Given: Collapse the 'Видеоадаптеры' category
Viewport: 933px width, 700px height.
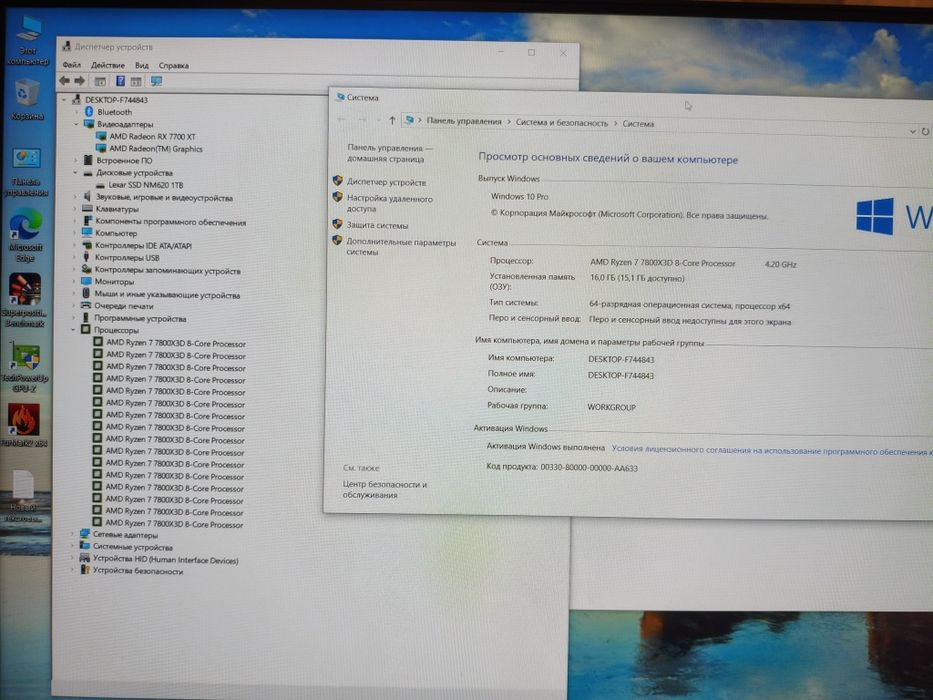Looking at the screenshot, I should click(x=76, y=124).
